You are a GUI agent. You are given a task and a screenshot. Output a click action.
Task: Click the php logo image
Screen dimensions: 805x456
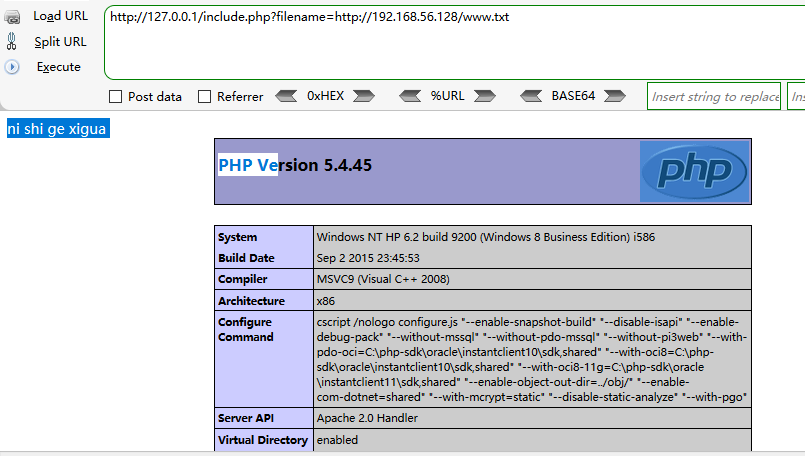(695, 172)
